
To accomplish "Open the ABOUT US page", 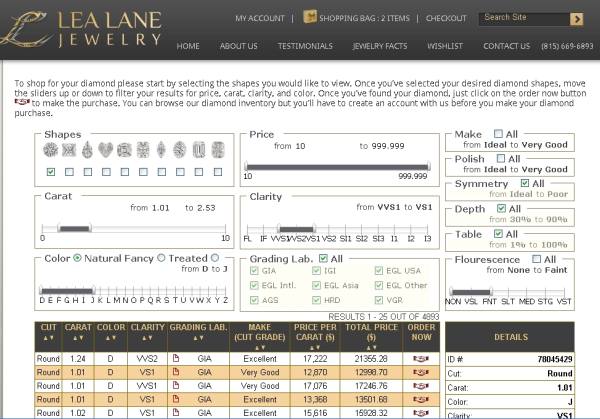I will tap(238, 46).
